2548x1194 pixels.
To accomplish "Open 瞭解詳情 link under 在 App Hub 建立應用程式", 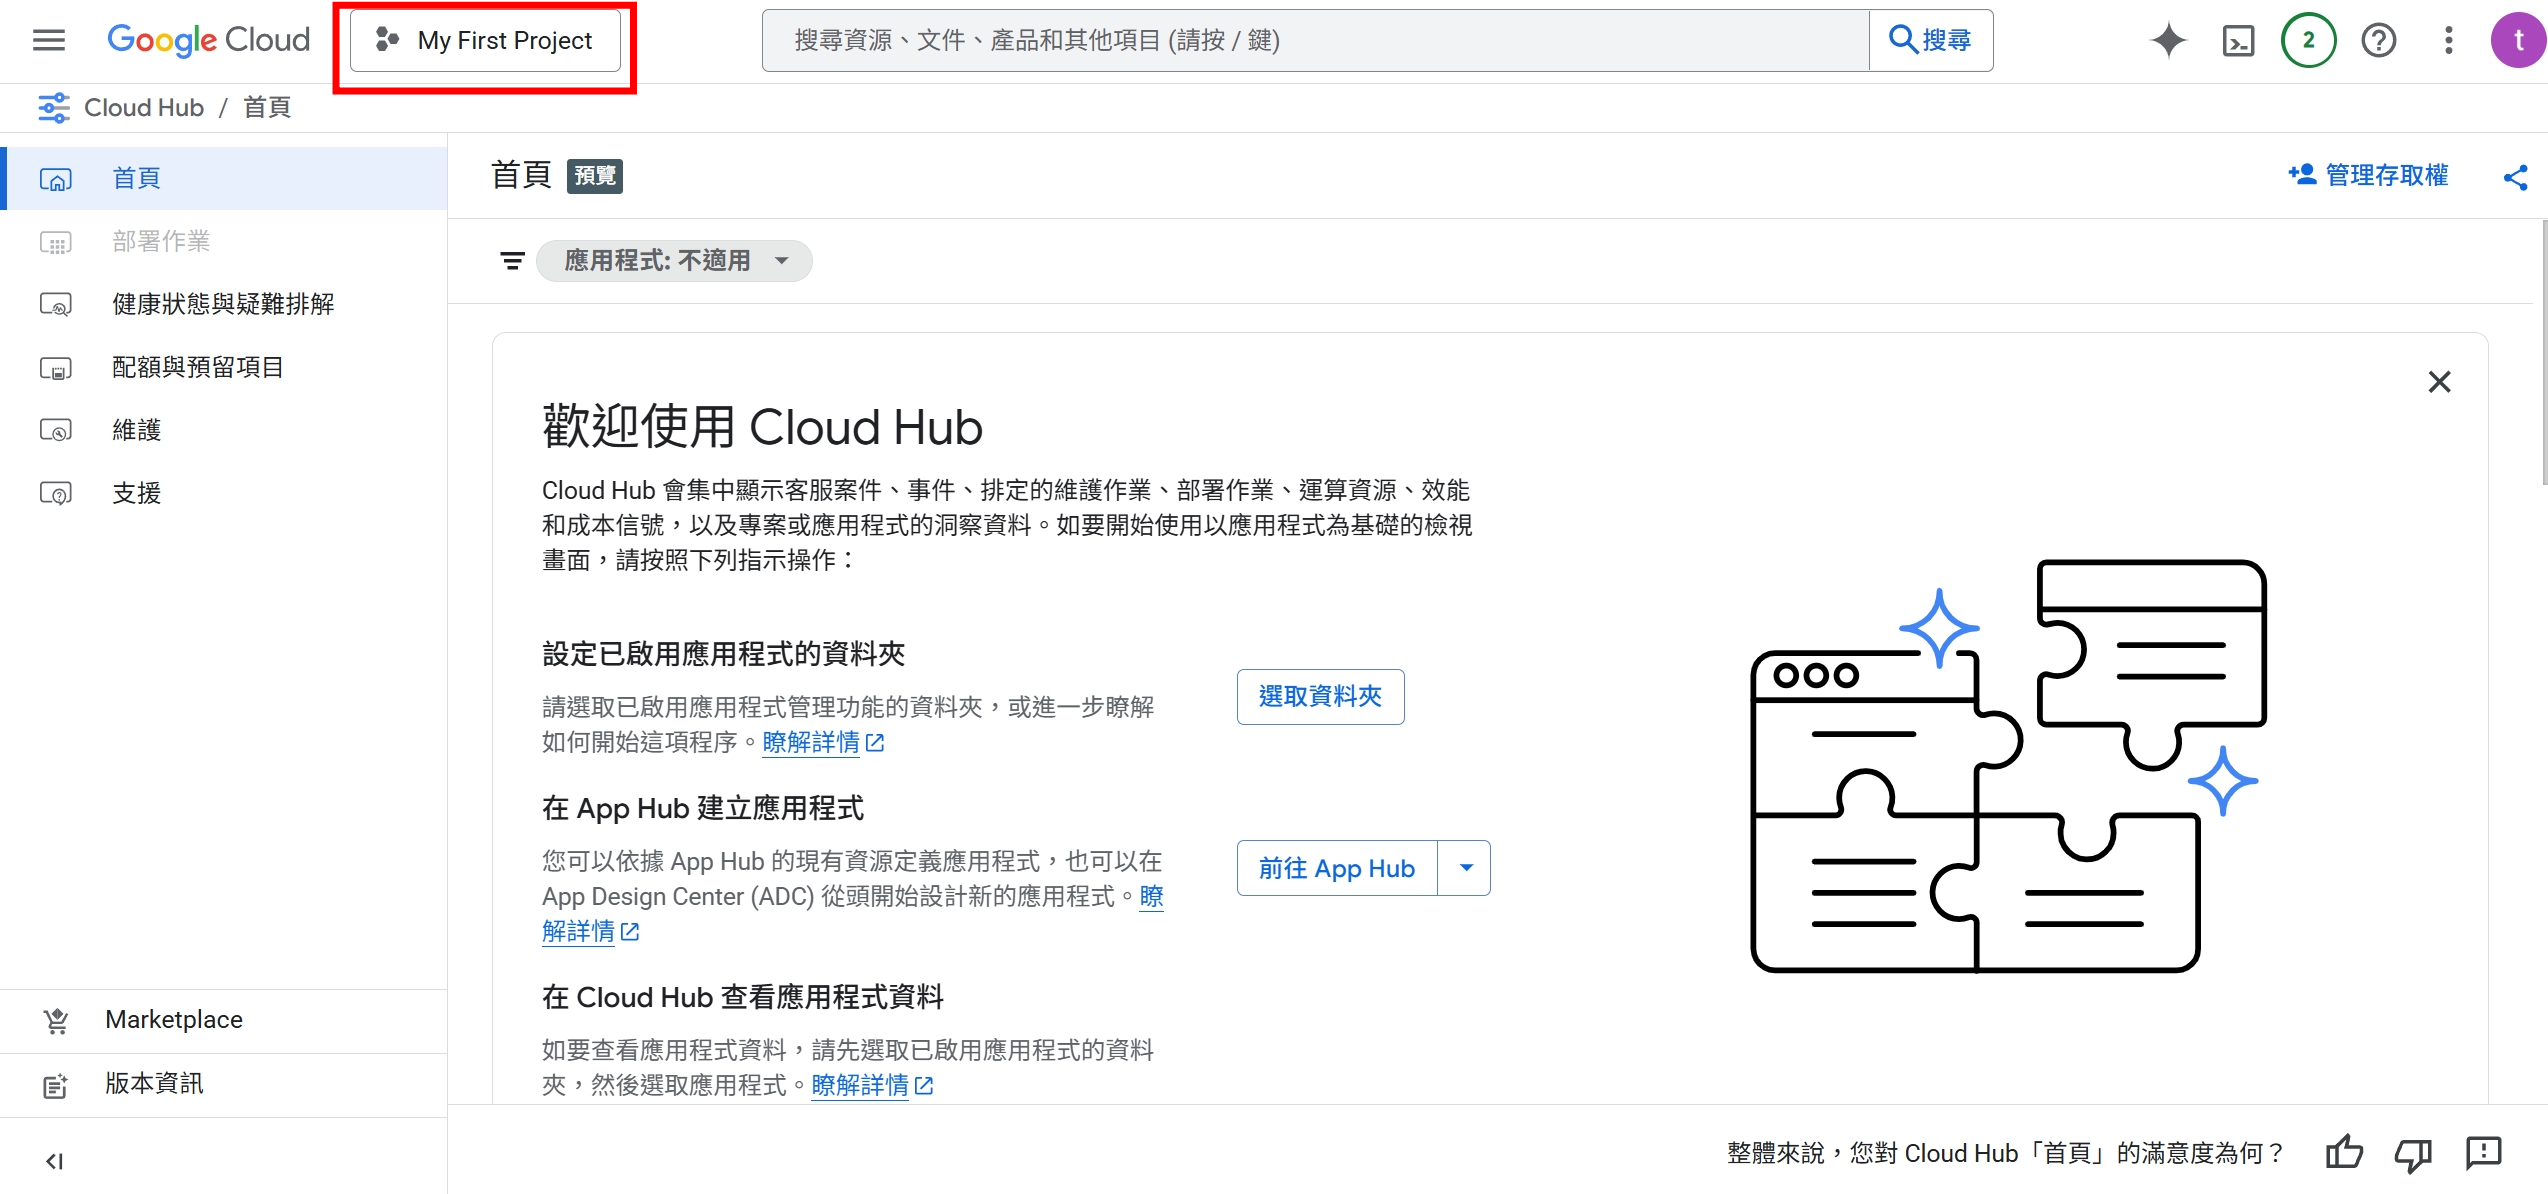I will pyautogui.click(x=591, y=932).
